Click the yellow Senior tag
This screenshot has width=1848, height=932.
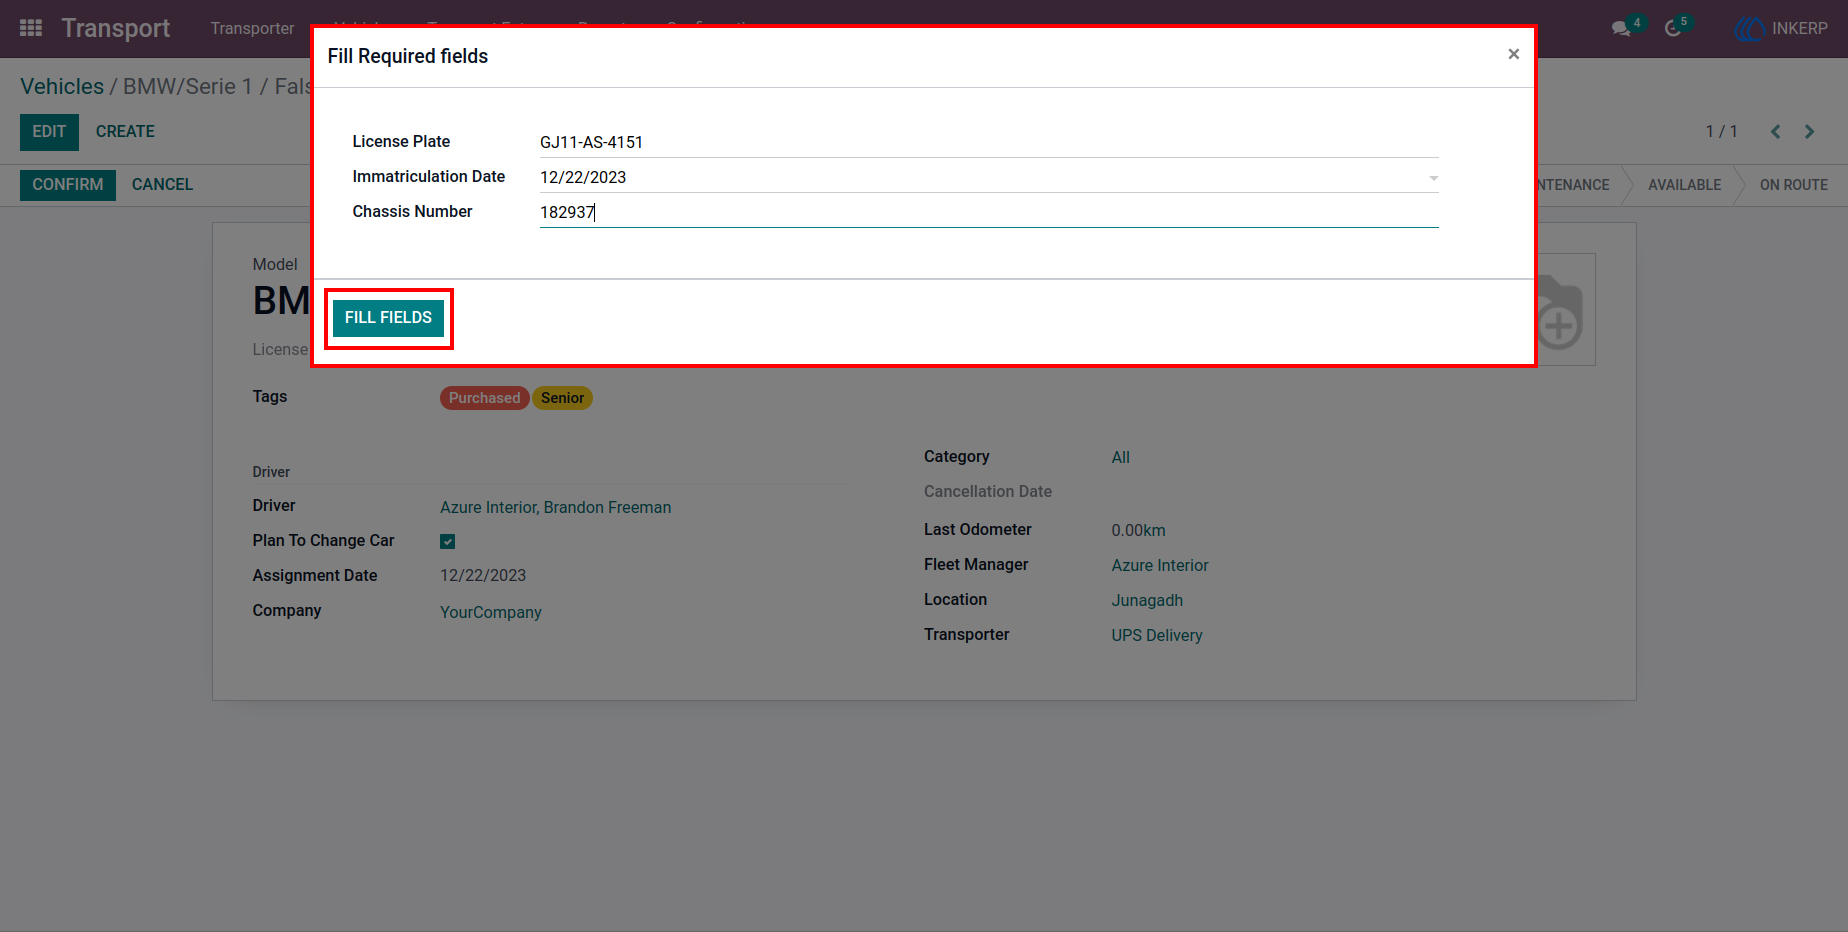[x=562, y=398]
